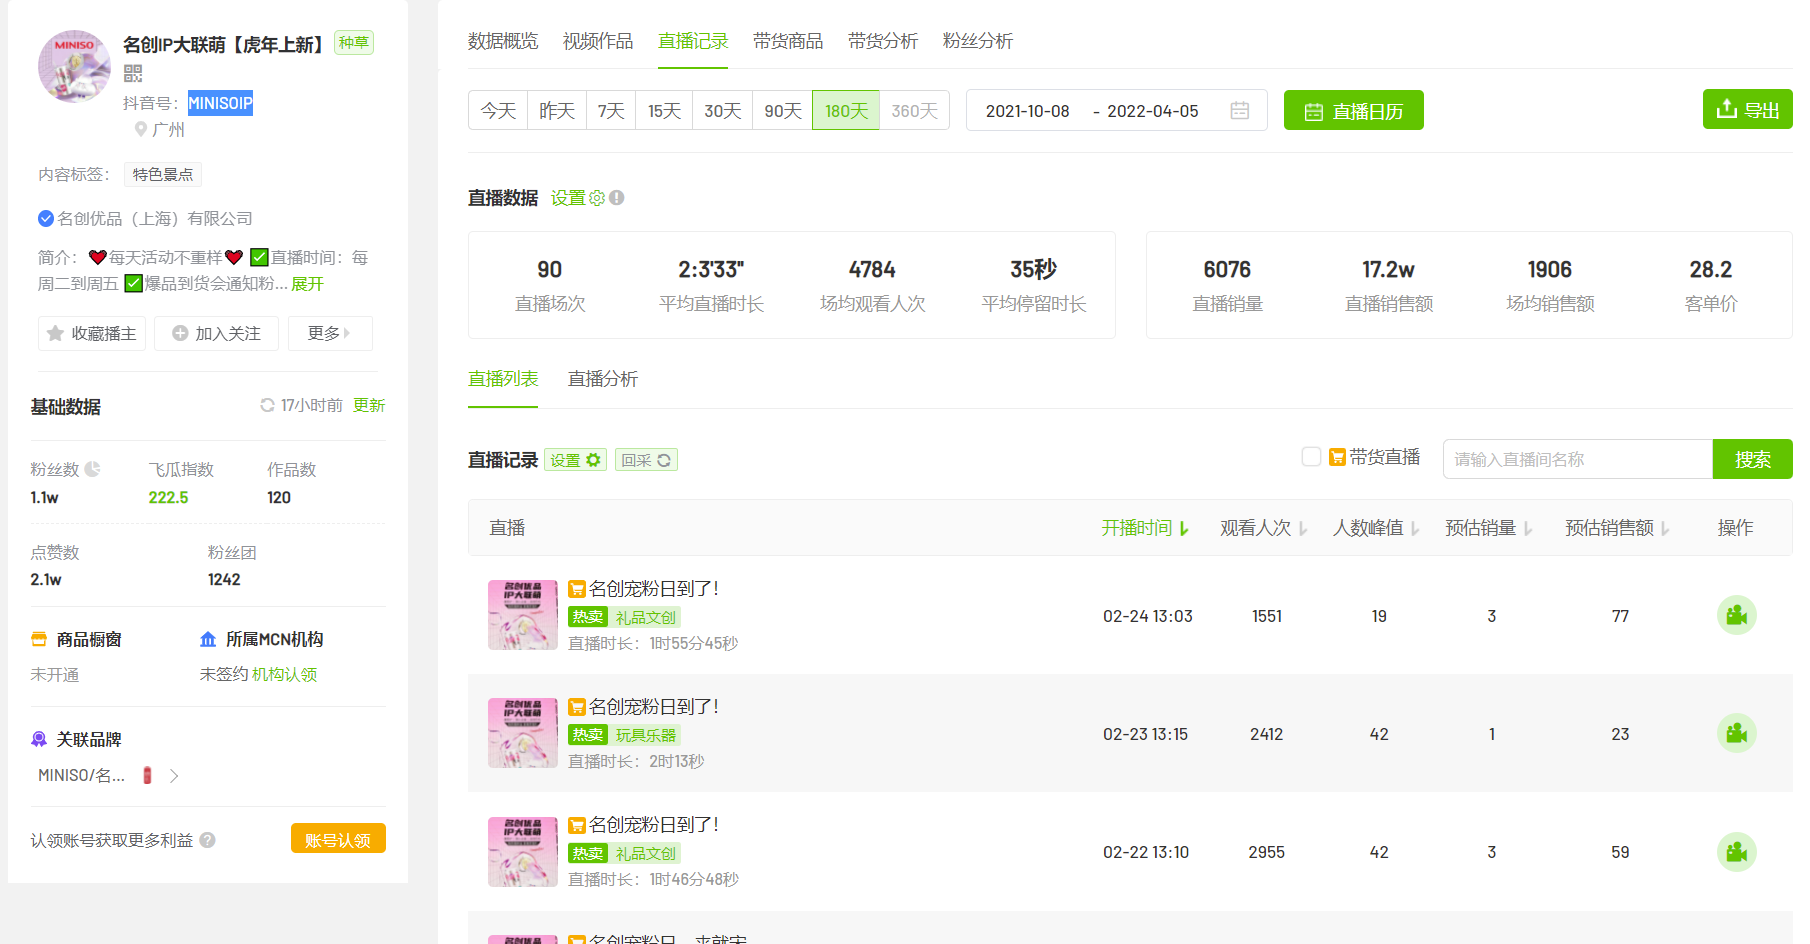
Task: Open replay camera icon for 02-23 livestream
Action: click(x=1736, y=734)
